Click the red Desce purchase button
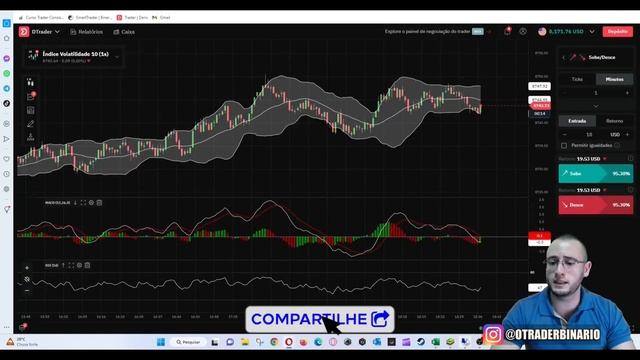 coord(596,205)
